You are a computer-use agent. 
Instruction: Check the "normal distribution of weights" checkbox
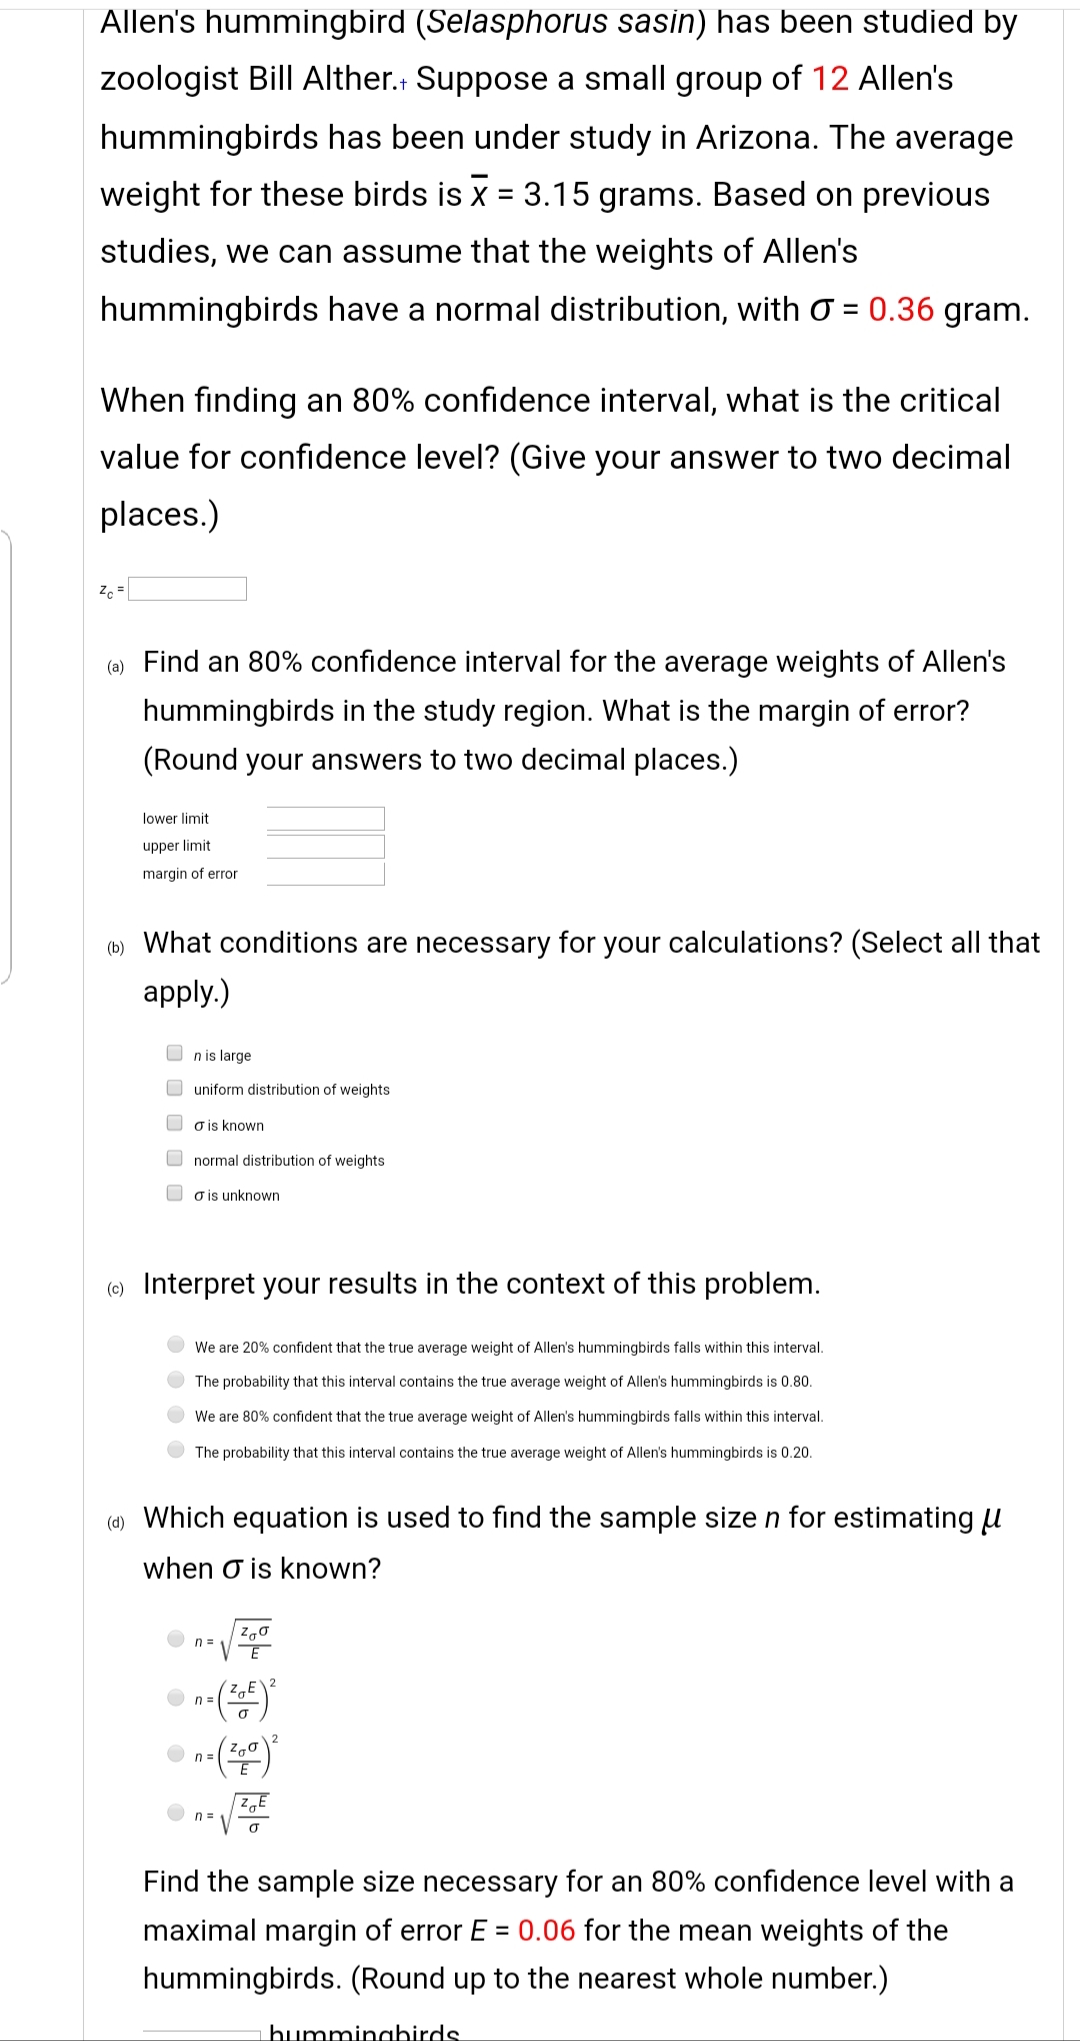pyautogui.click(x=173, y=1160)
